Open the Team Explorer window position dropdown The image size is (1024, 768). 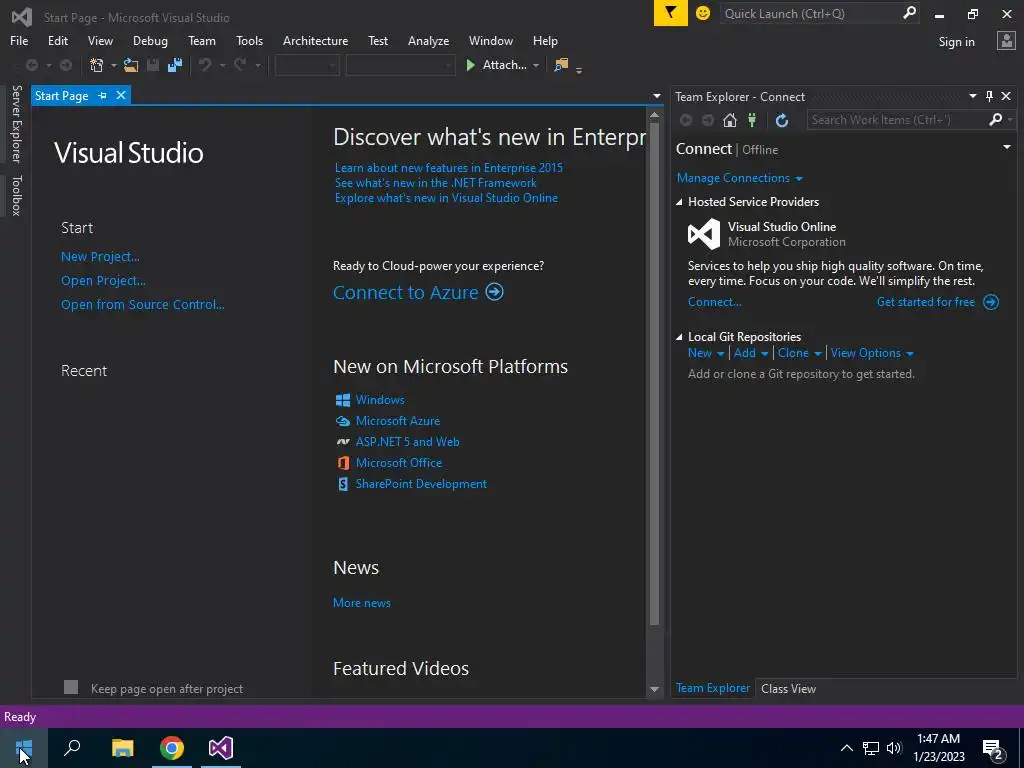(972, 96)
